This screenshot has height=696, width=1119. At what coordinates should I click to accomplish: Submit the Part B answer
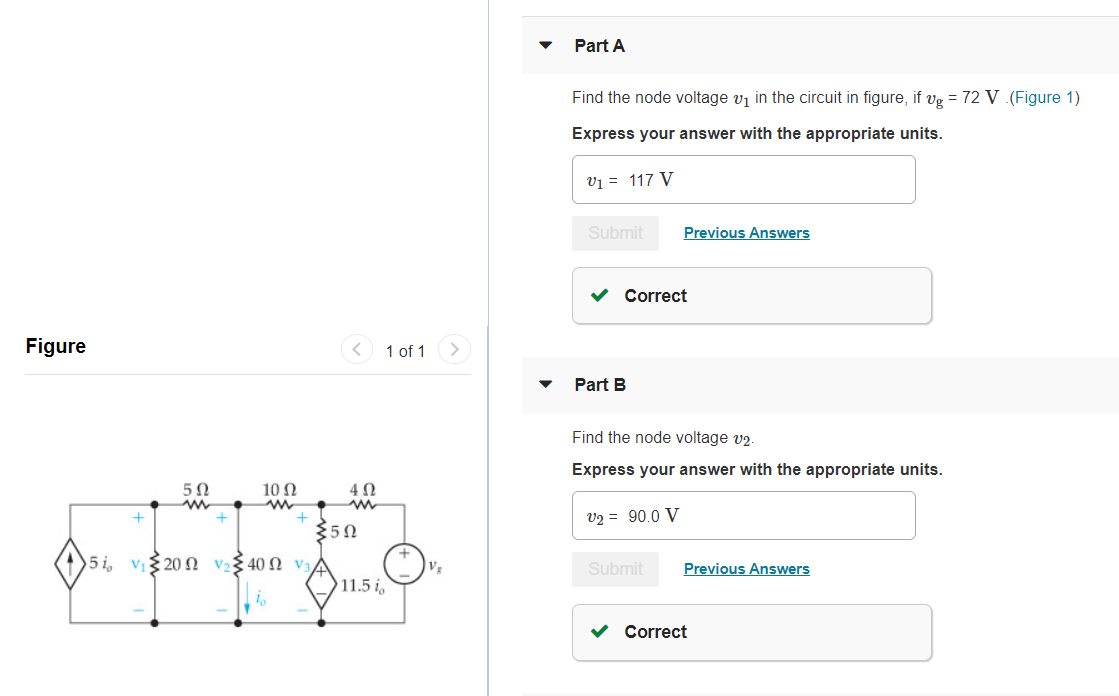click(x=615, y=569)
